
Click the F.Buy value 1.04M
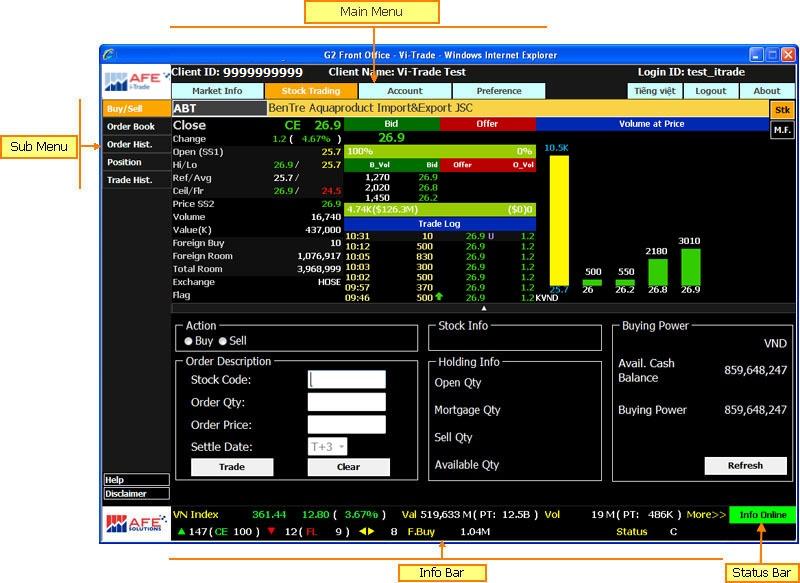pyautogui.click(x=475, y=532)
